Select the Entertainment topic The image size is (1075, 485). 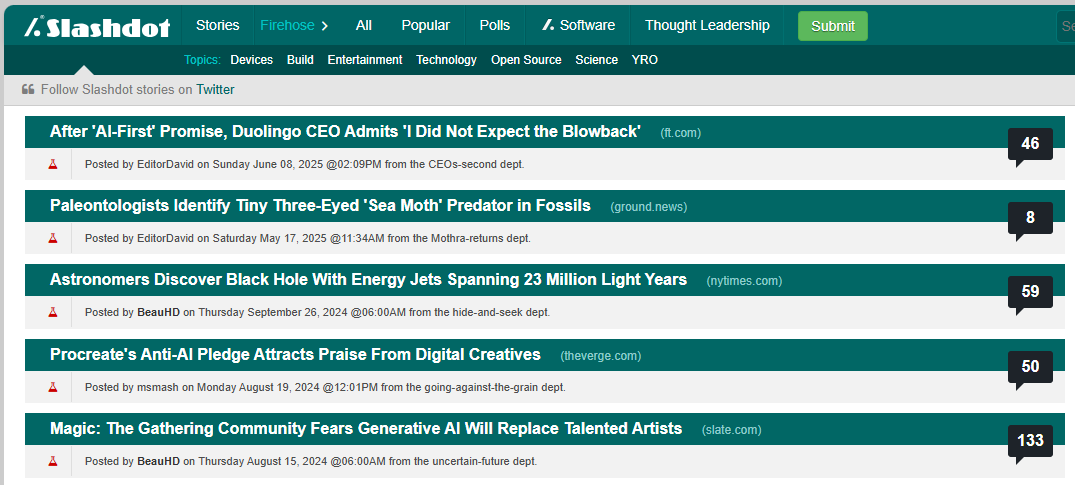(365, 60)
